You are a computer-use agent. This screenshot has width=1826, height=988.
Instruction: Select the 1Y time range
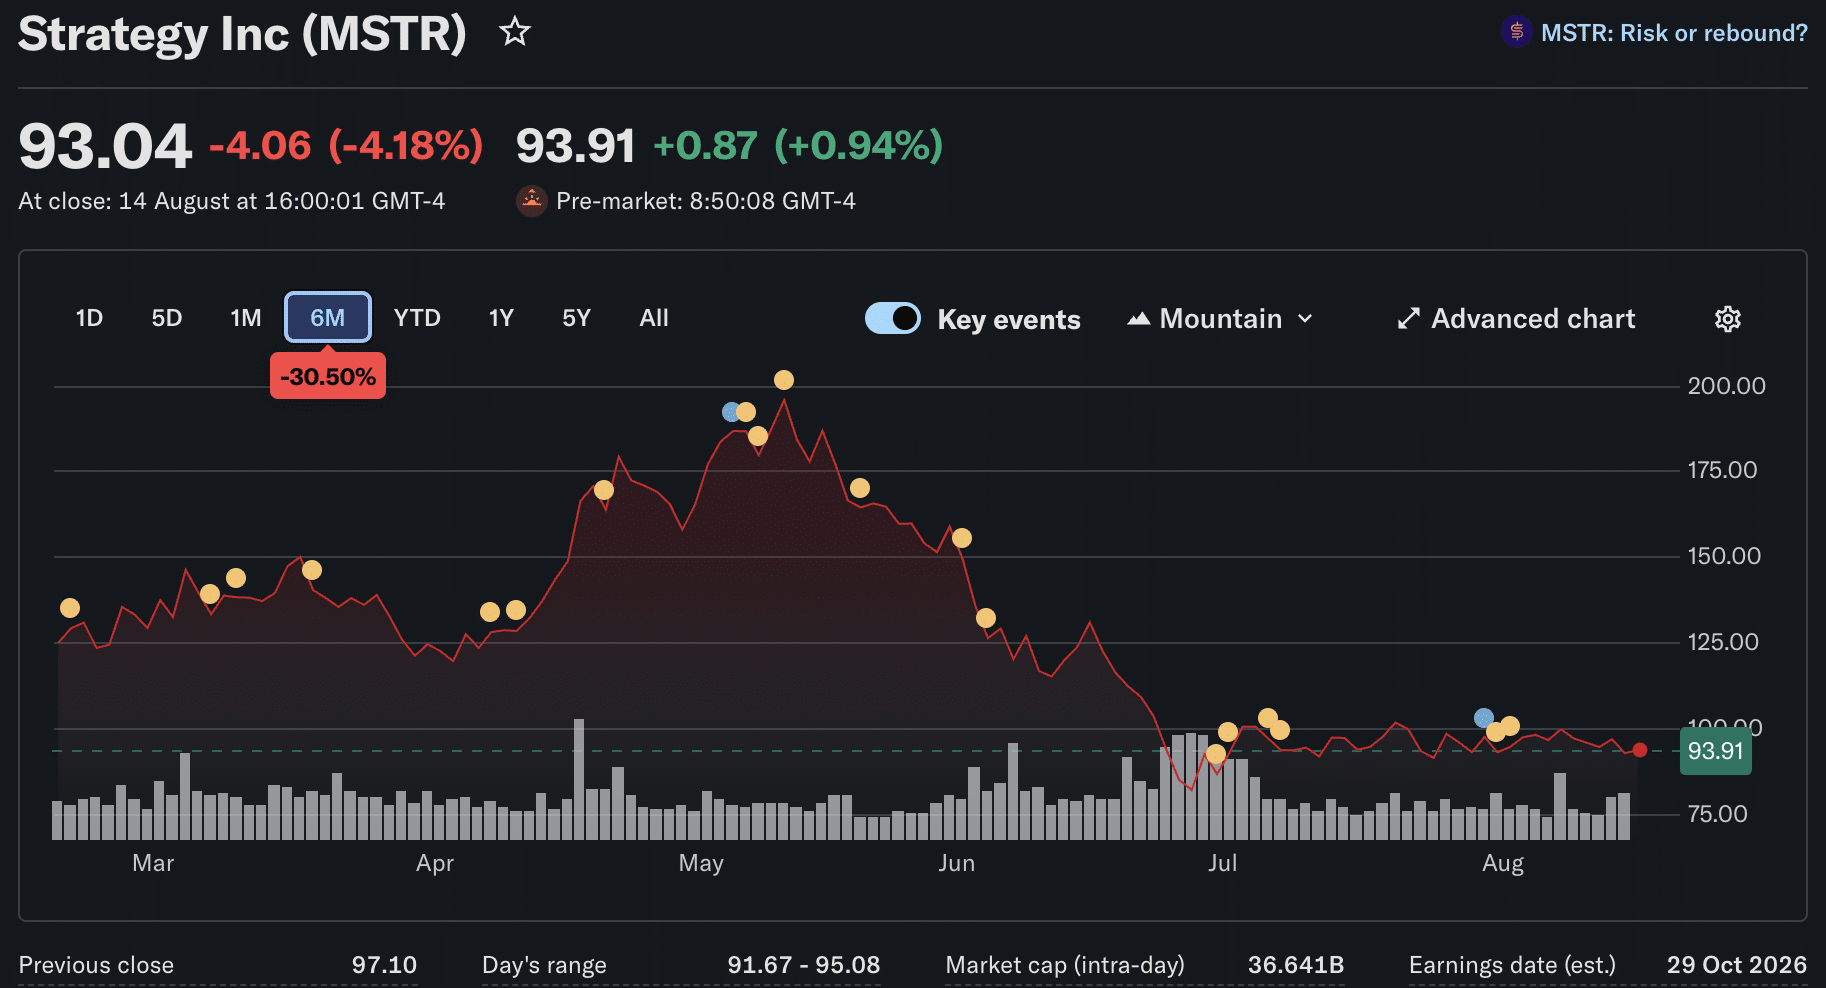tap(501, 318)
